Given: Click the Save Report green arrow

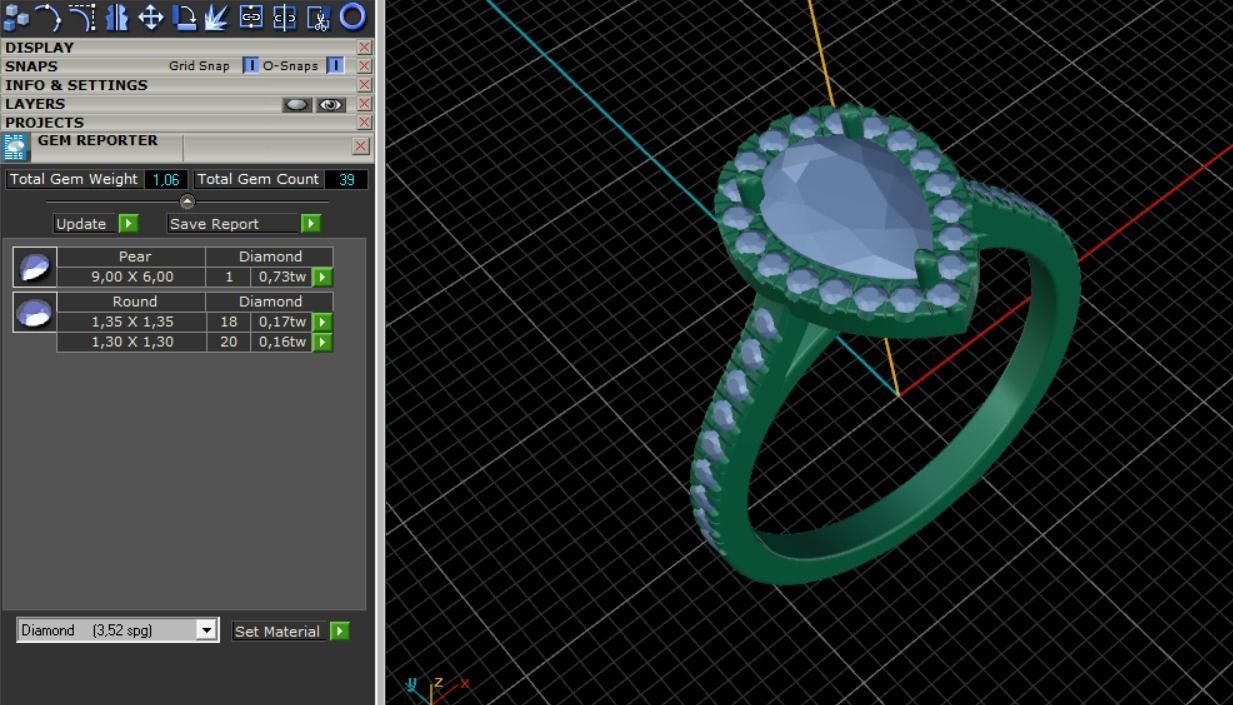Looking at the screenshot, I should [311, 223].
